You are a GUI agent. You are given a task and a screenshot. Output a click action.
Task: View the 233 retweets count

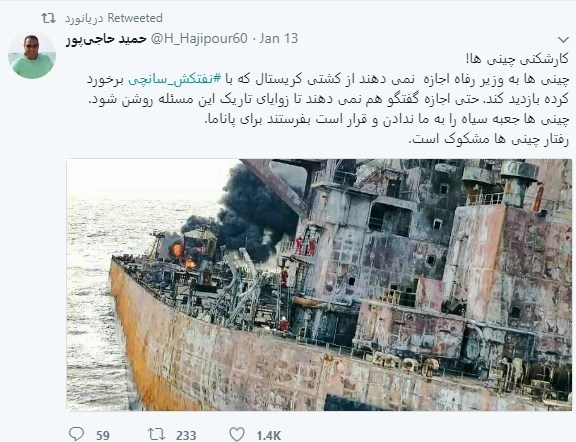[186, 435]
